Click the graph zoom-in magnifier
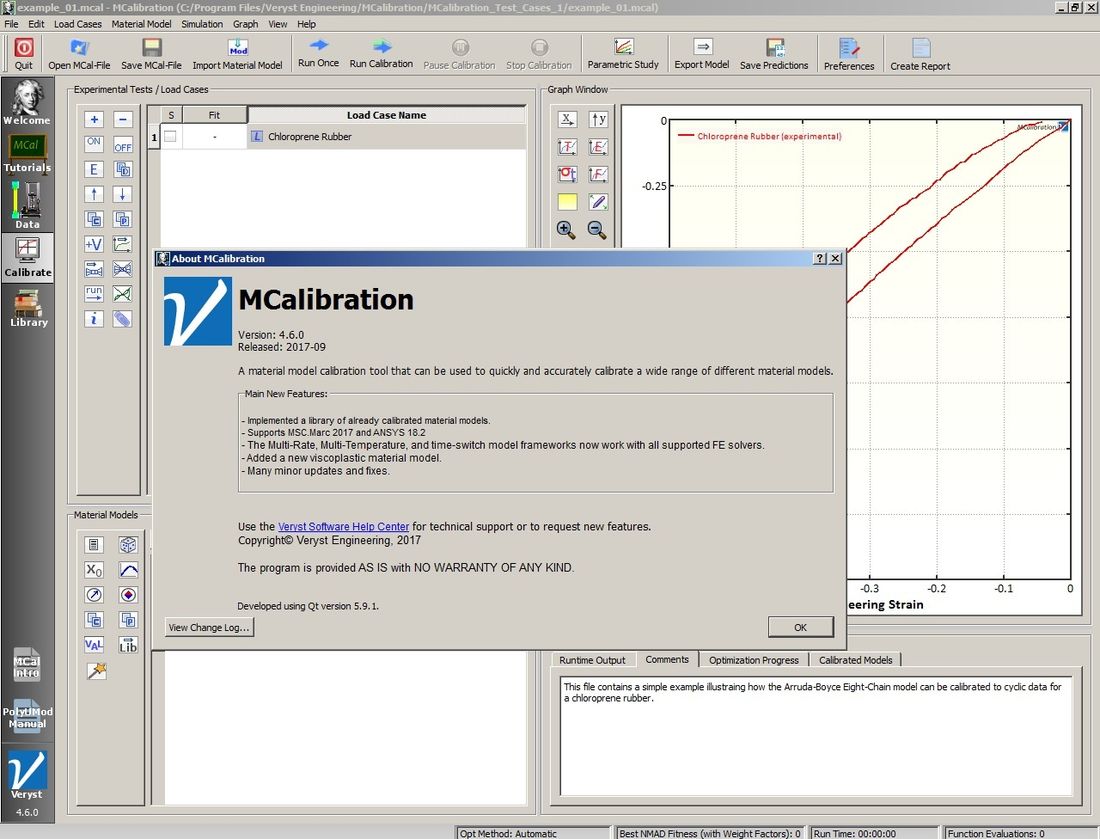Image resolution: width=1100 pixels, height=839 pixels. click(566, 230)
